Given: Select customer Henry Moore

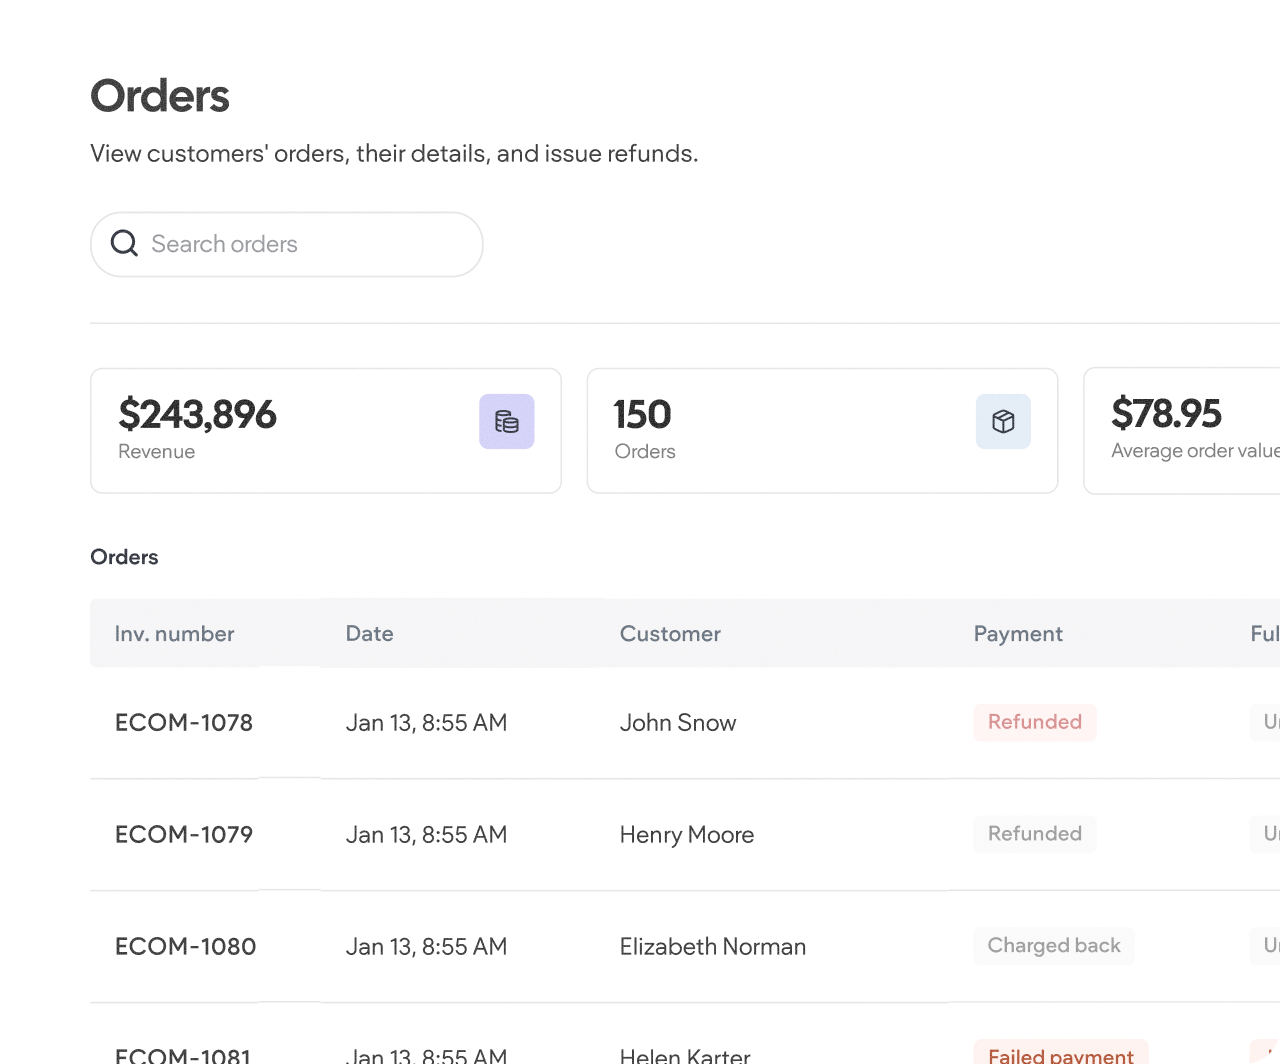Looking at the screenshot, I should 687,834.
